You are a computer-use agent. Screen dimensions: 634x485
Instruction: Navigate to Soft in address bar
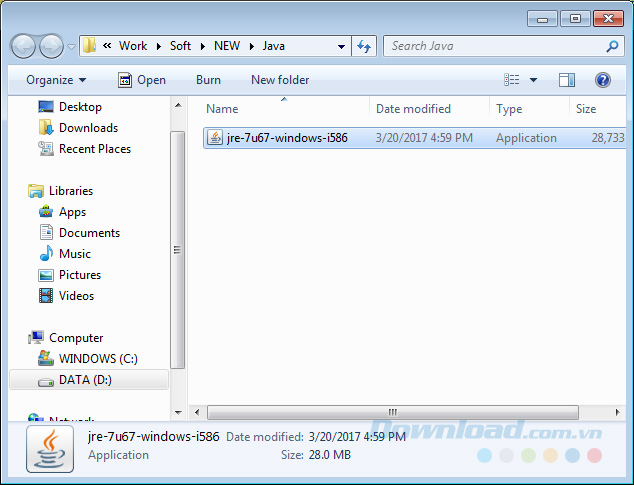click(x=180, y=46)
